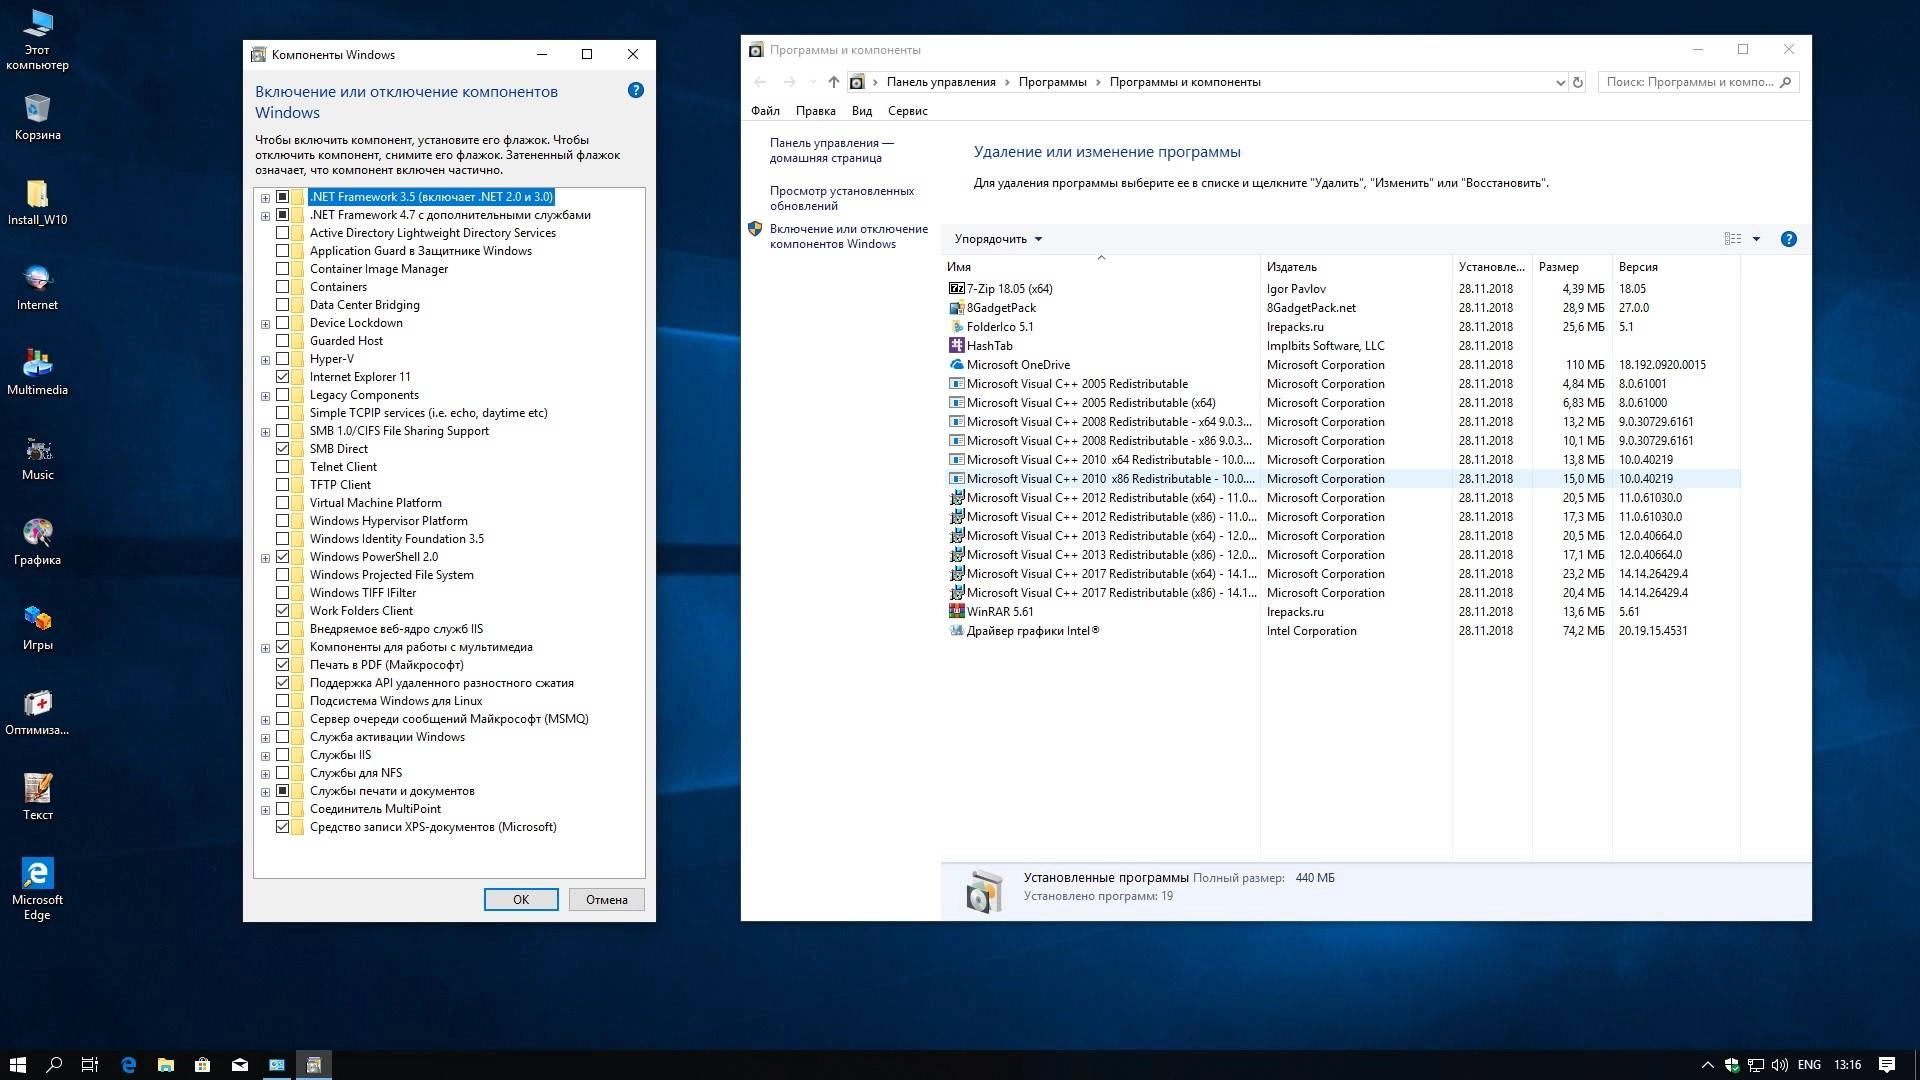Image resolution: width=1920 pixels, height=1080 pixels.
Task: Open Task View on the taskbar
Action: click(90, 1065)
